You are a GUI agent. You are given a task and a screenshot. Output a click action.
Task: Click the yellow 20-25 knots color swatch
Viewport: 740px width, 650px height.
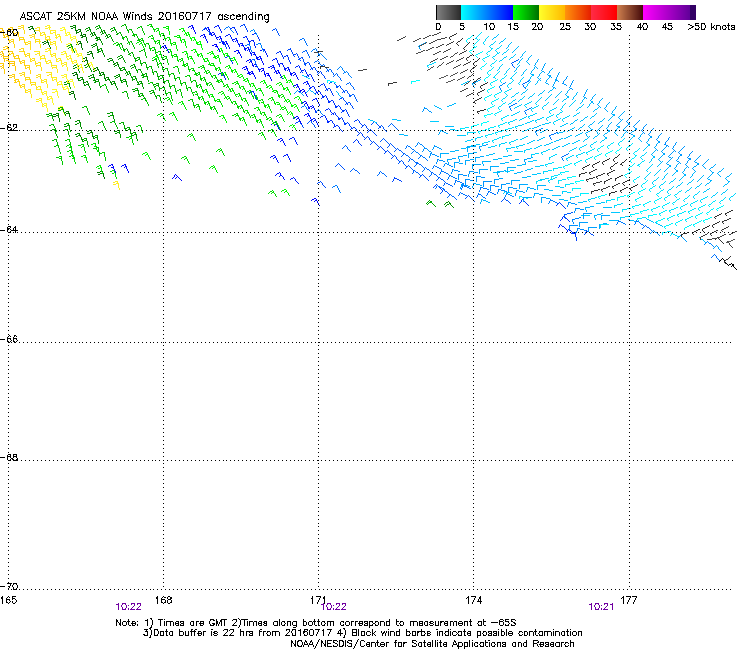tap(552, 12)
